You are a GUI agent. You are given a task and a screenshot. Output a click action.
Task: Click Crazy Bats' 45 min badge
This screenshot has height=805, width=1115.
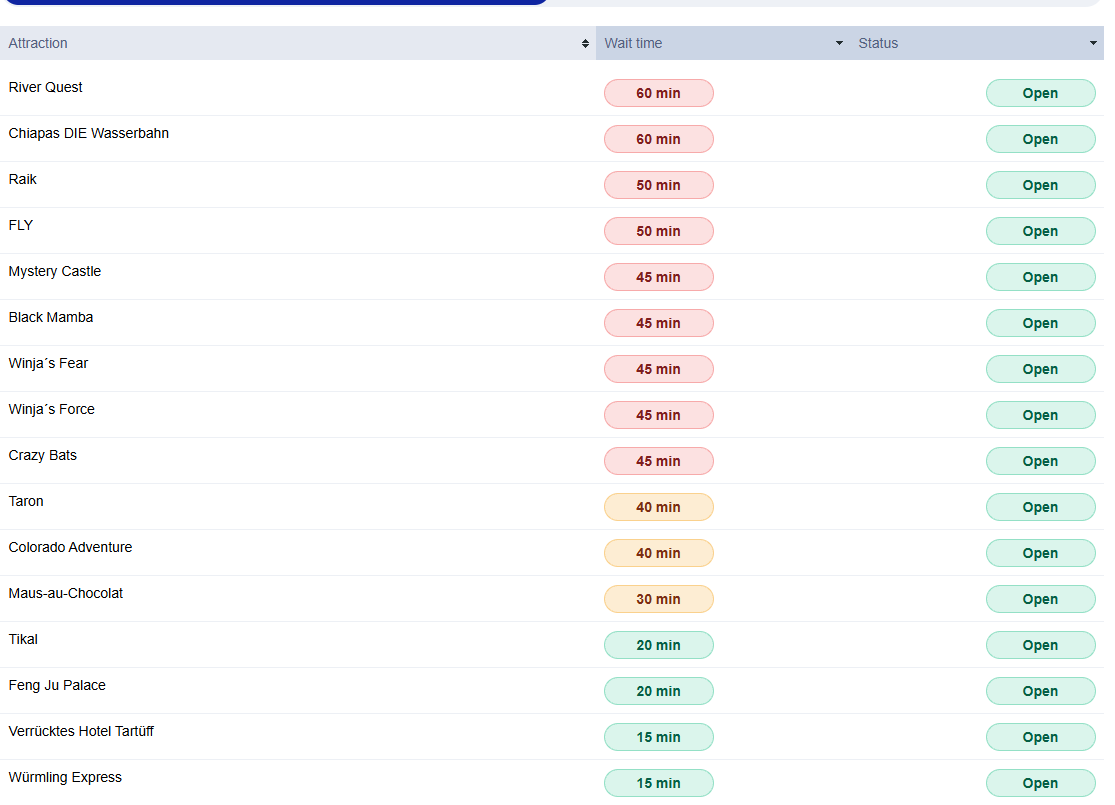[658, 461]
